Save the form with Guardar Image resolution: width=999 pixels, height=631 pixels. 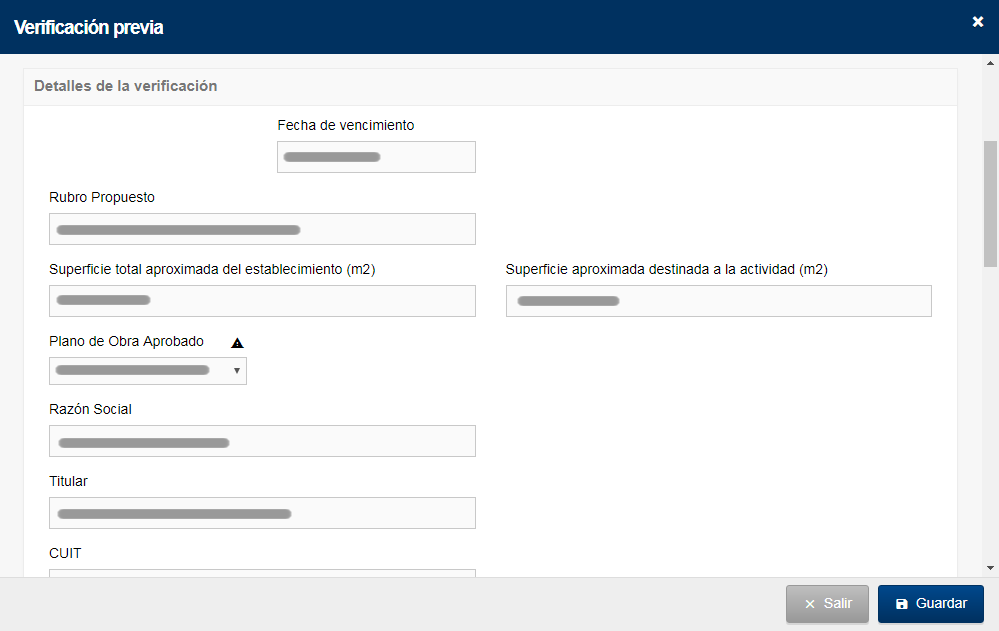[930, 604]
